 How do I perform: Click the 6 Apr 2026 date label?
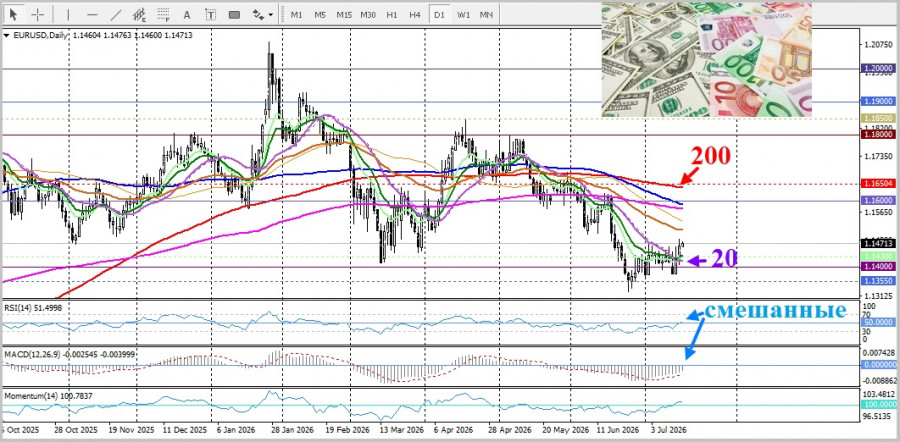pos(453,430)
